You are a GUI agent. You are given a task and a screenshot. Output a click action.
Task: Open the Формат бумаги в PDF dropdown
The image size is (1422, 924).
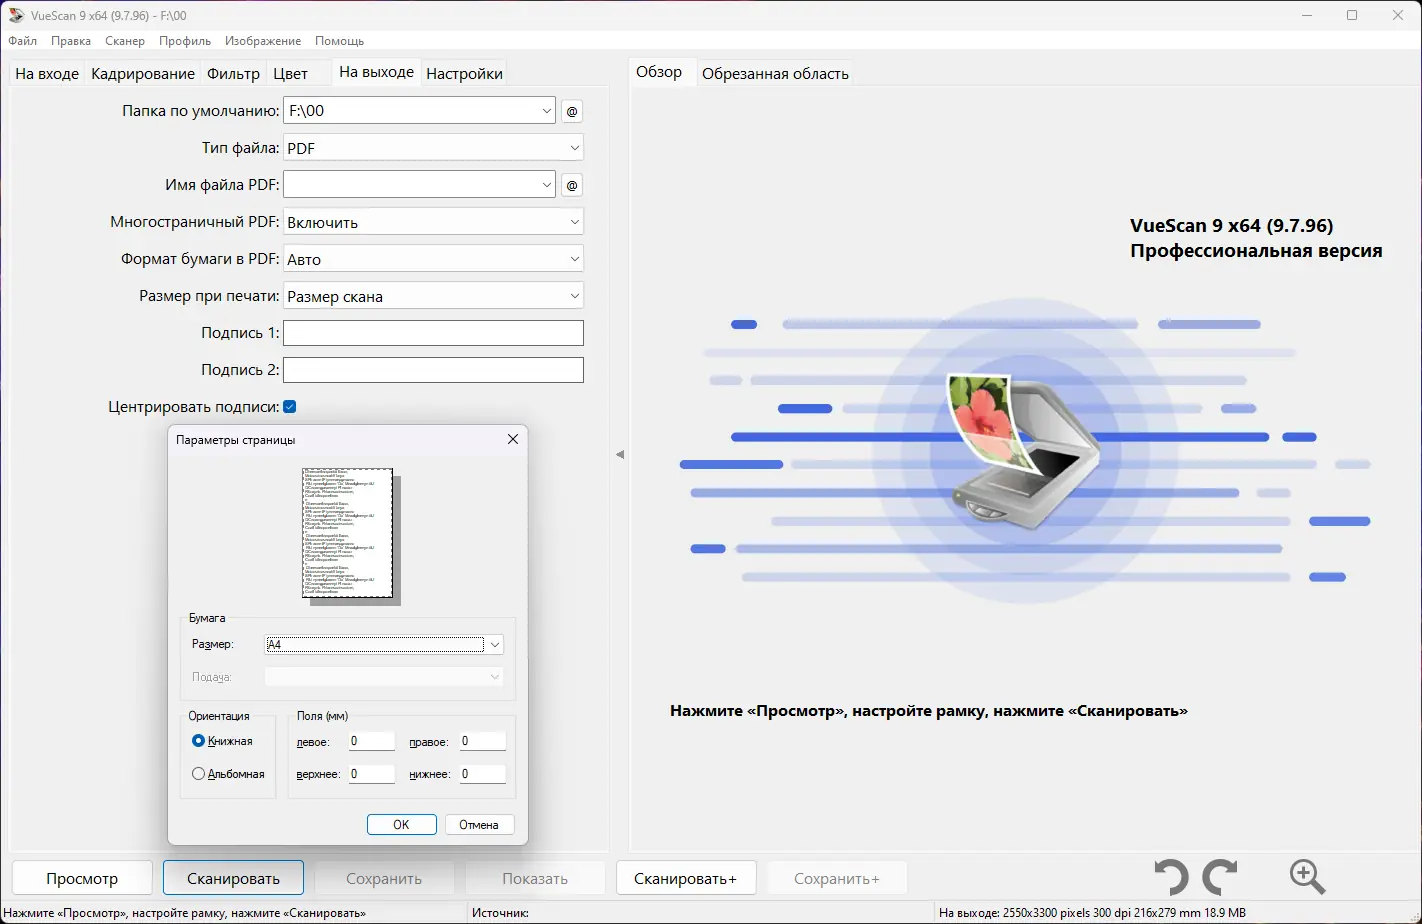tap(574, 259)
